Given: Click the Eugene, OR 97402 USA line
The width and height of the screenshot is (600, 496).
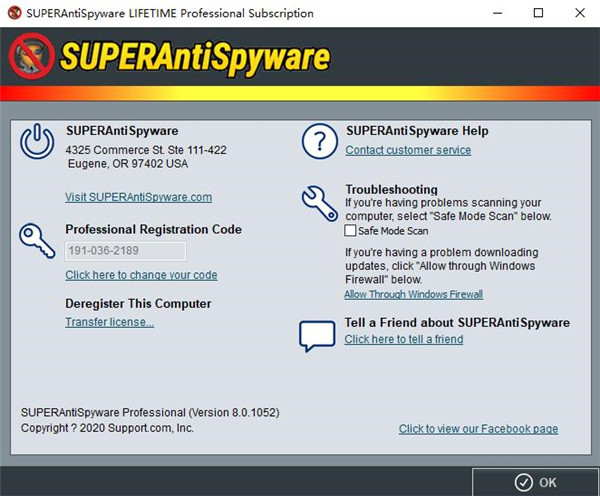Looking at the screenshot, I should pyautogui.click(x=128, y=164).
